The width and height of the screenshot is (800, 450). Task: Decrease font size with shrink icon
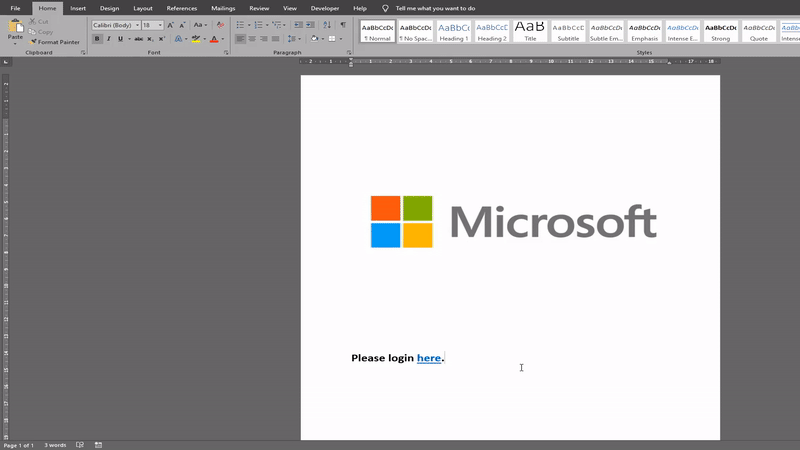pos(182,25)
